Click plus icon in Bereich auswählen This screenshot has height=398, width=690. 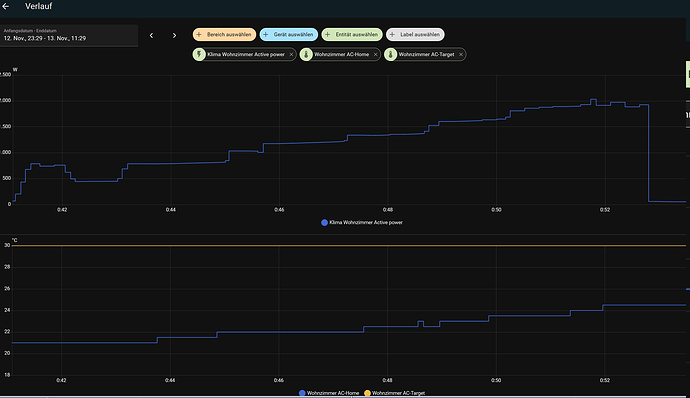(x=199, y=34)
